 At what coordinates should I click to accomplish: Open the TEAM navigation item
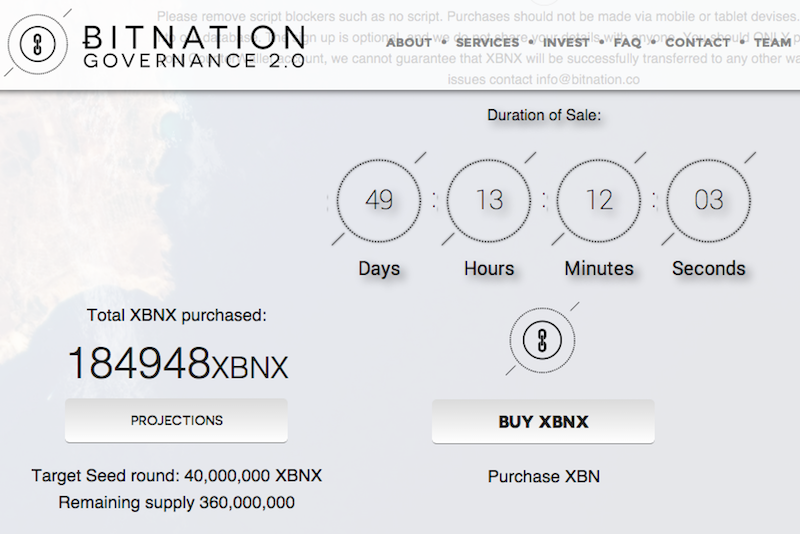(772, 43)
